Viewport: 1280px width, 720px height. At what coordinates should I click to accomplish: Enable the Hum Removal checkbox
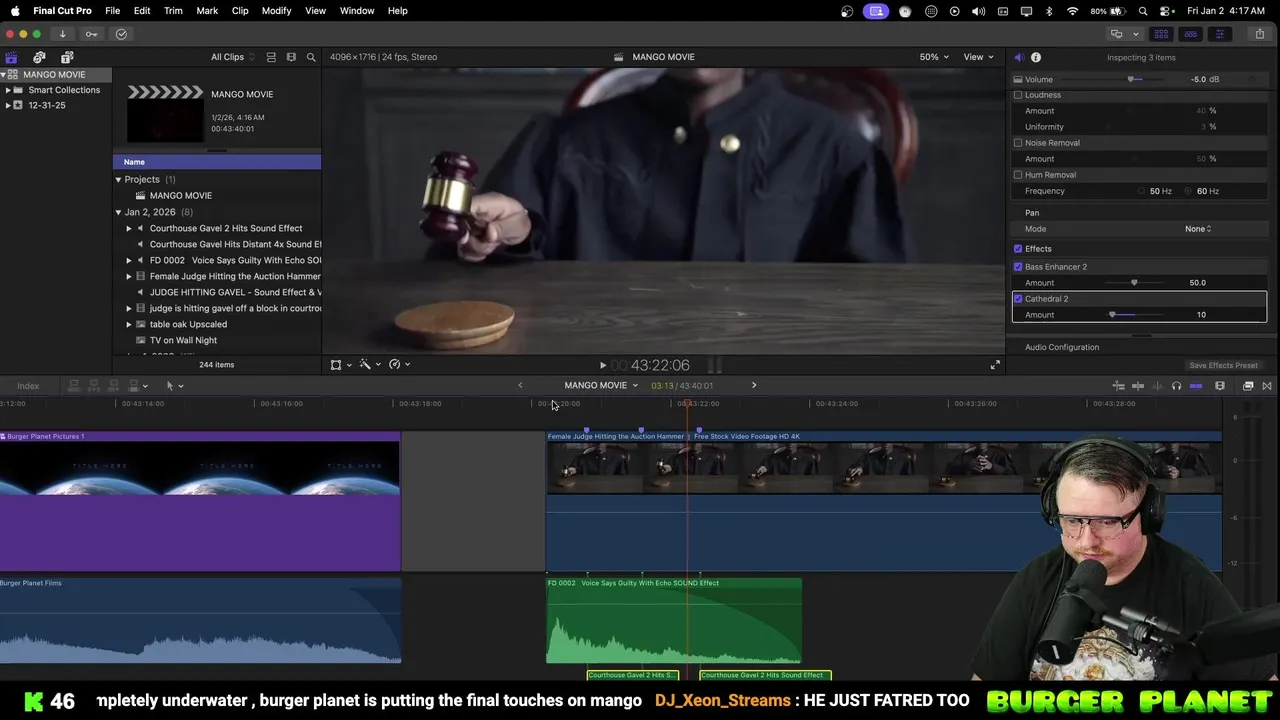pos(1018,175)
